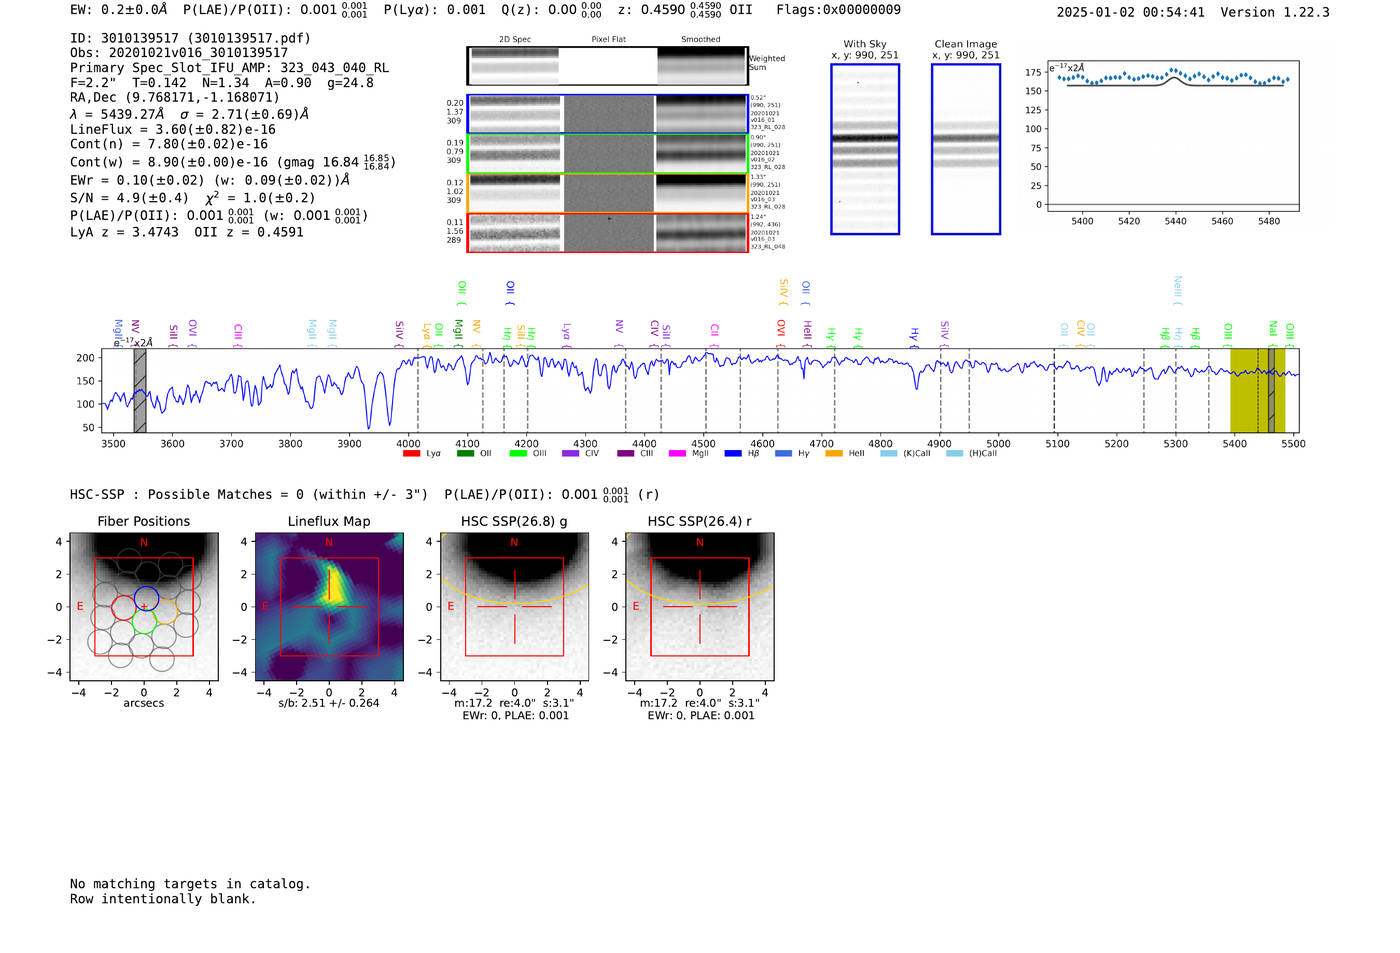
Task: Click the yellow highlighted band in the spectrum
Action: [1257, 390]
